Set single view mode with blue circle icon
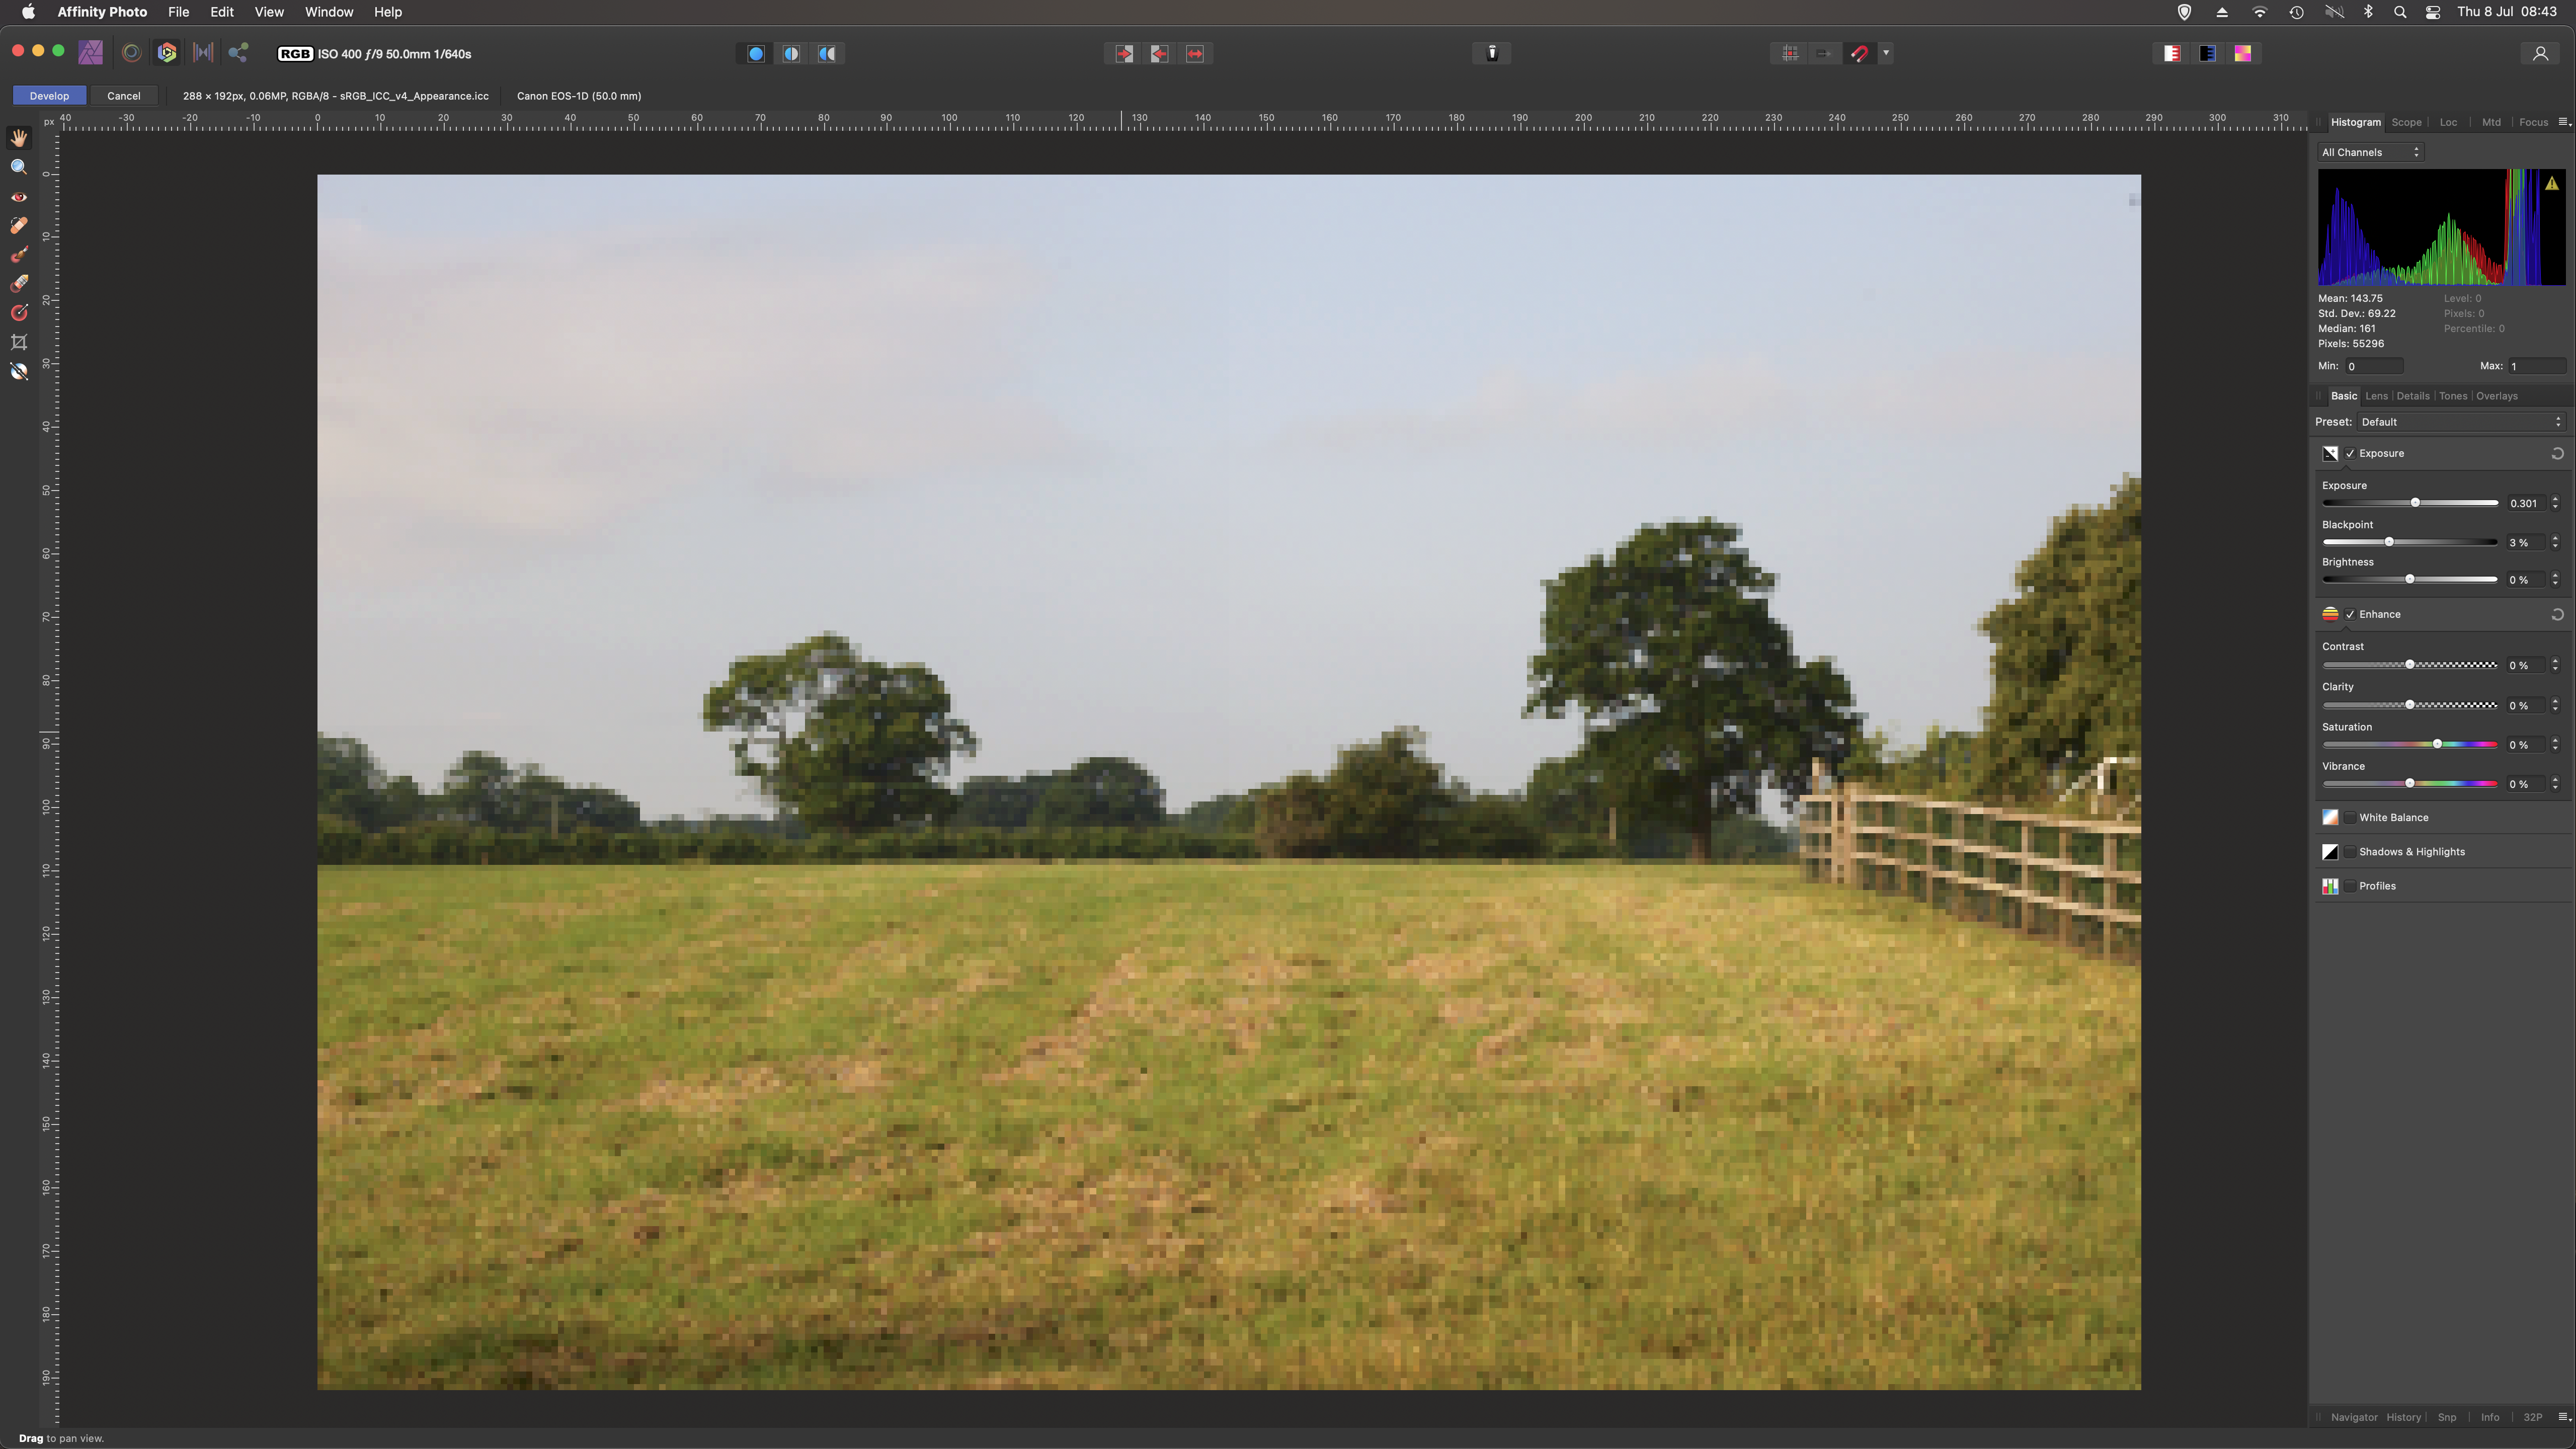 756,54
